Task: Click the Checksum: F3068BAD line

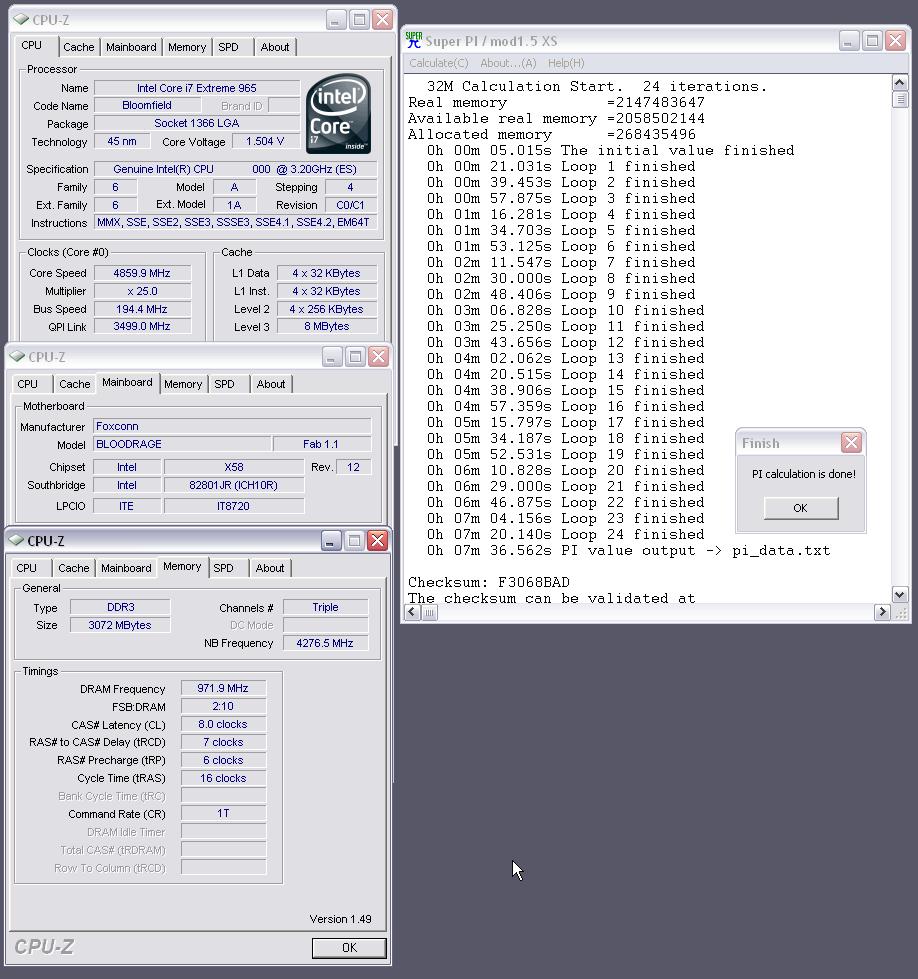Action: (488, 583)
